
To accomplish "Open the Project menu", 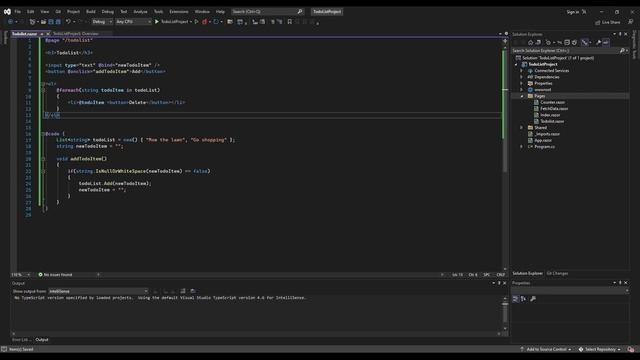I will coord(73,11).
